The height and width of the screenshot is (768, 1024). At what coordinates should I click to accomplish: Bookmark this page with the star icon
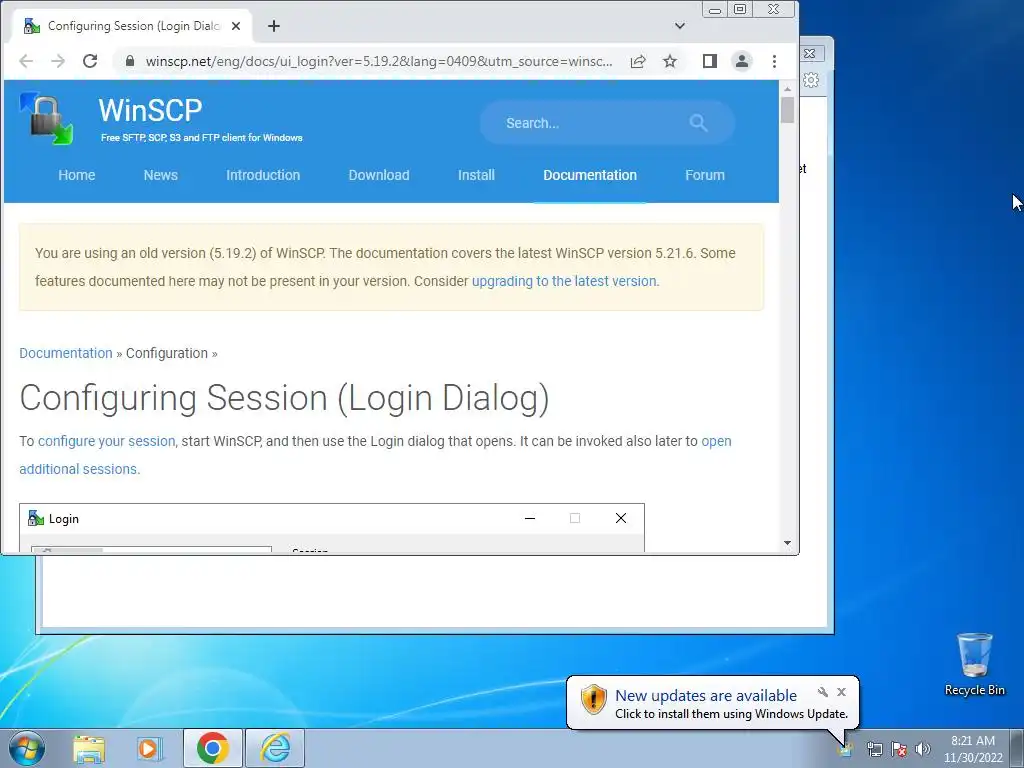(670, 61)
